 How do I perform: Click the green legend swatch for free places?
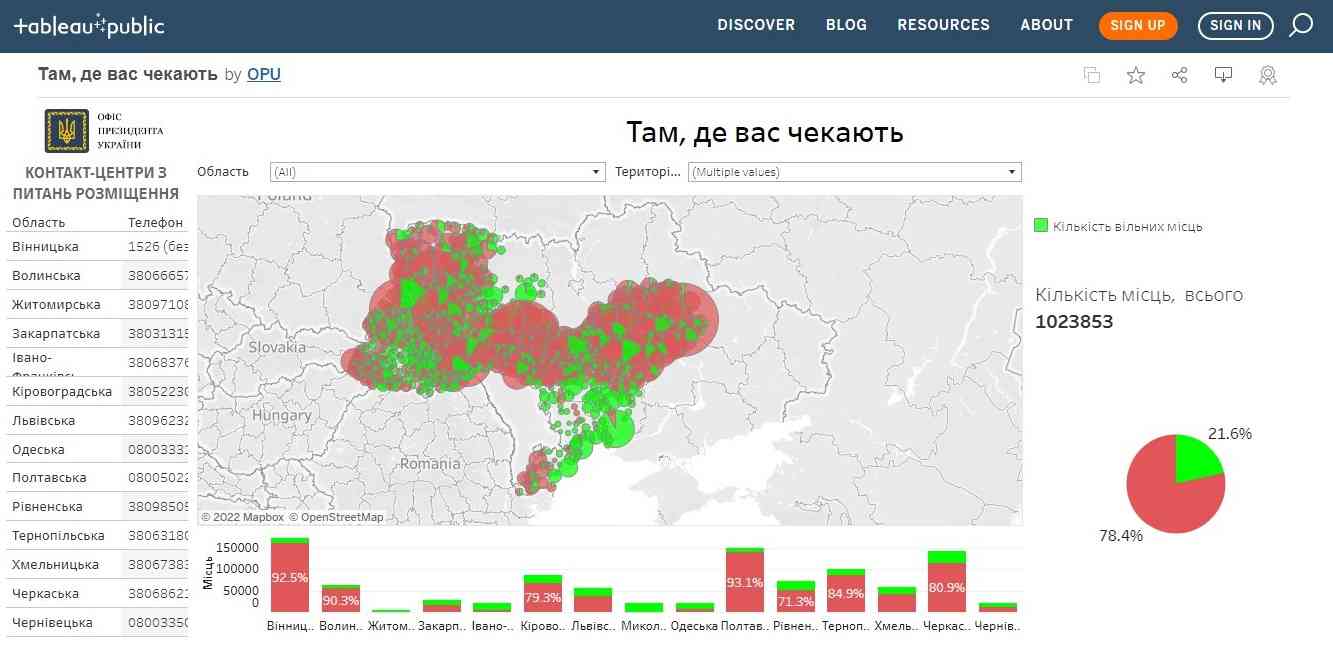[x=1041, y=226]
